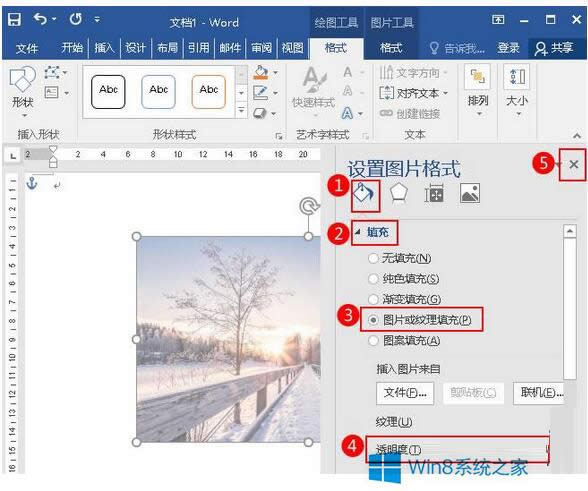
Task: Select the 无填充(N) radio button
Action: click(x=373, y=258)
